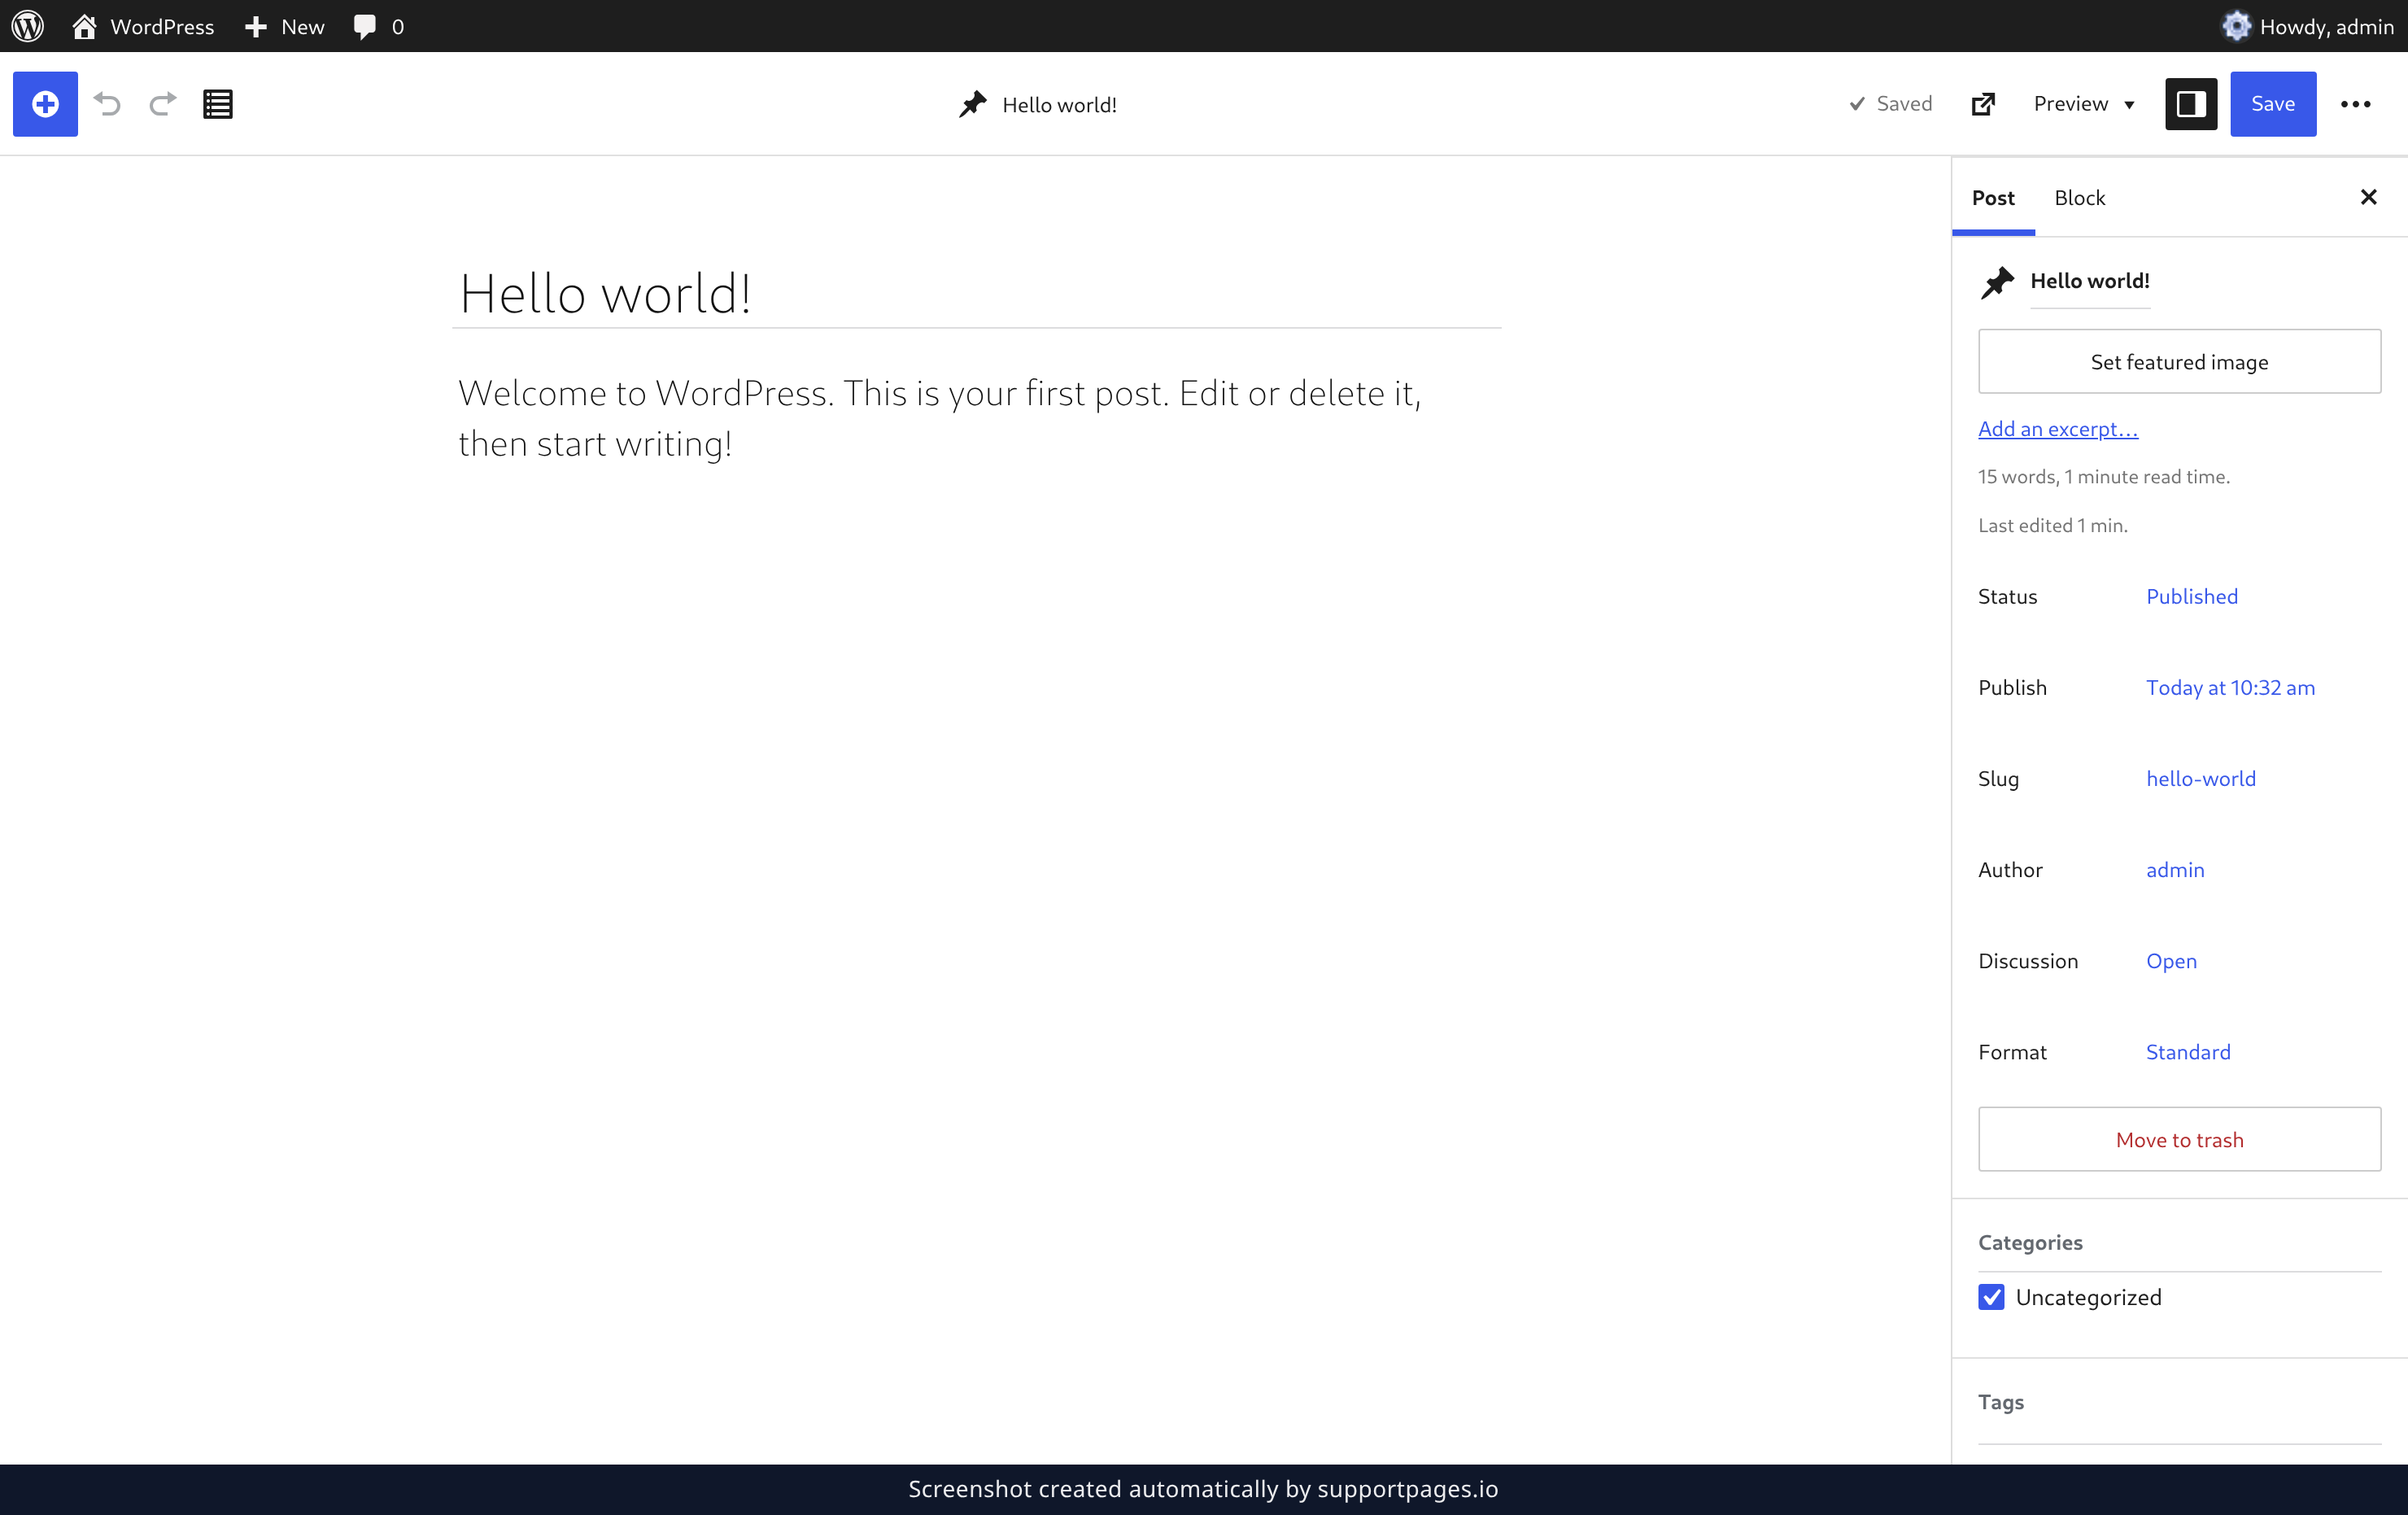Viewport: 2408px width, 1515px height.
Task: Undo the last edit
Action: tap(107, 104)
